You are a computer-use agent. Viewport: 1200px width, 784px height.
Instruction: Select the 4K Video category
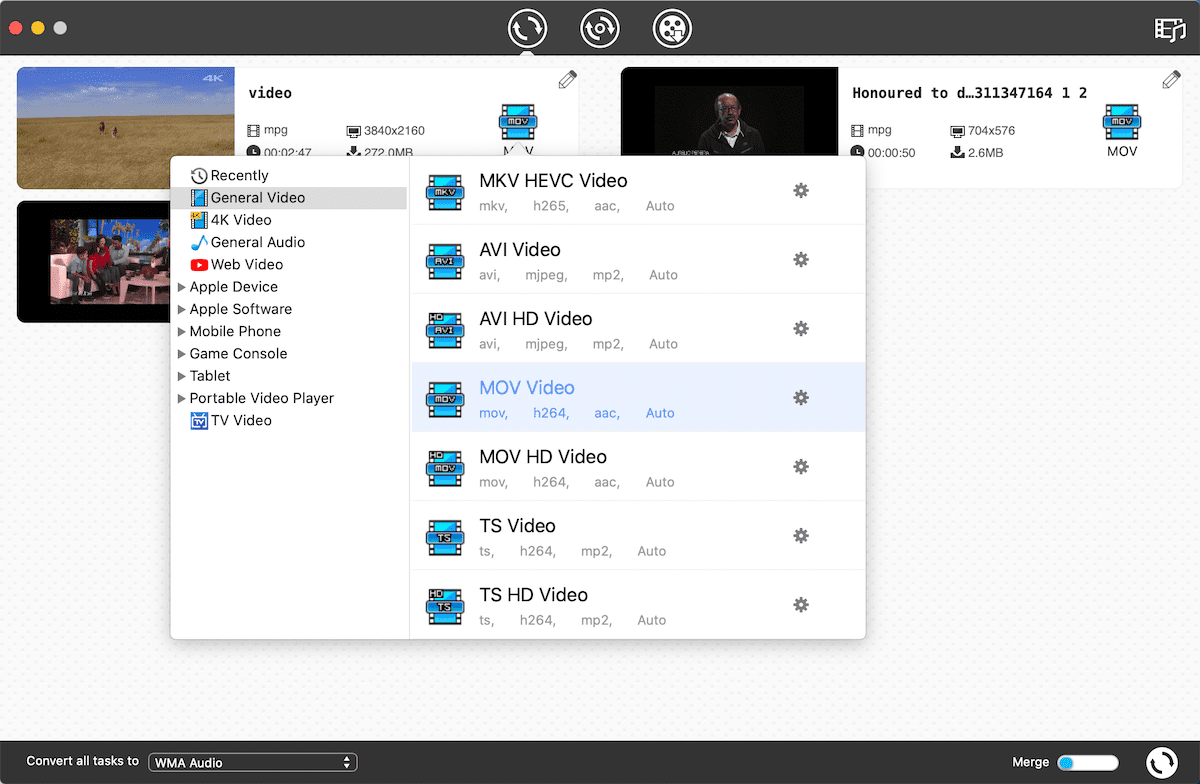[240, 220]
